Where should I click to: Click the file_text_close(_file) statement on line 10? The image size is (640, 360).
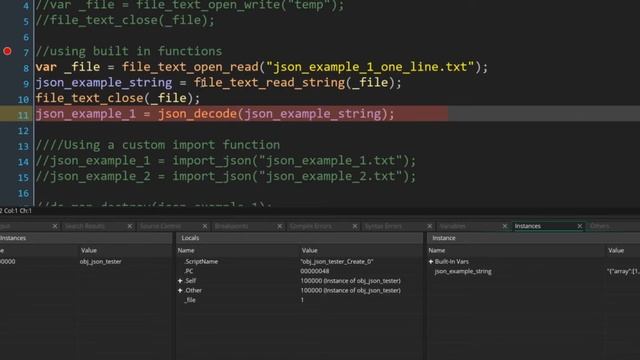(118, 98)
